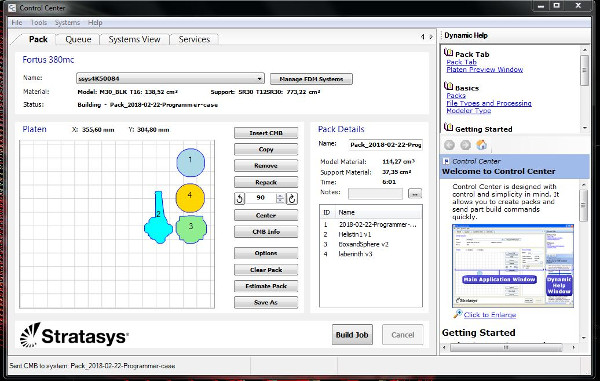
Task: Select the BoxandSphere v2 row
Action: (x=371, y=244)
